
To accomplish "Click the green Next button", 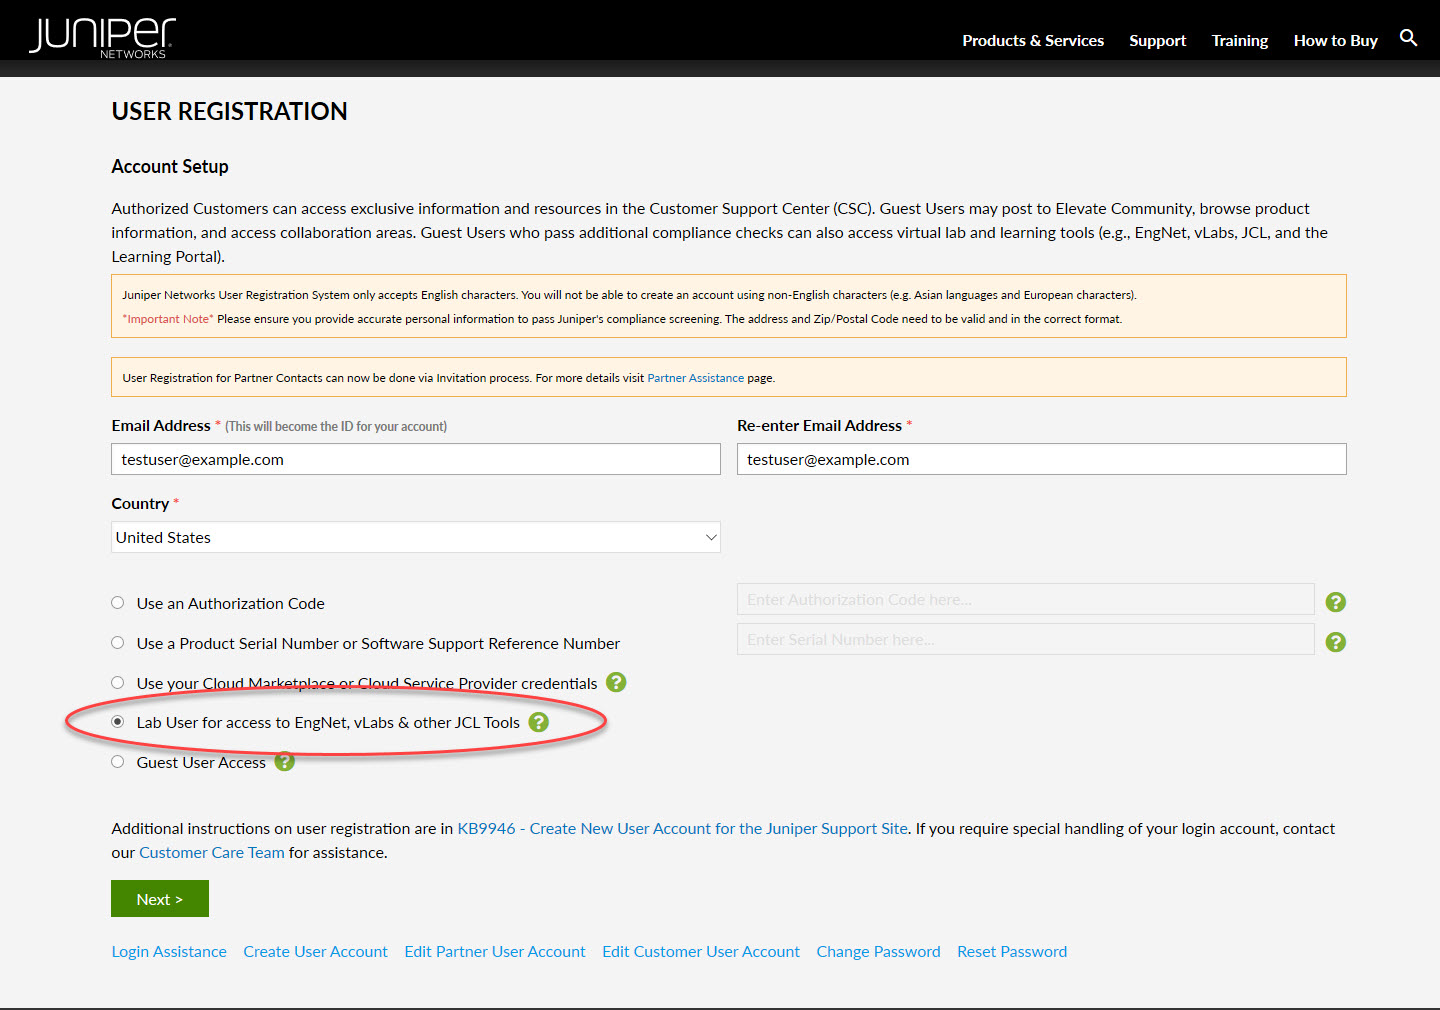I will [x=160, y=899].
